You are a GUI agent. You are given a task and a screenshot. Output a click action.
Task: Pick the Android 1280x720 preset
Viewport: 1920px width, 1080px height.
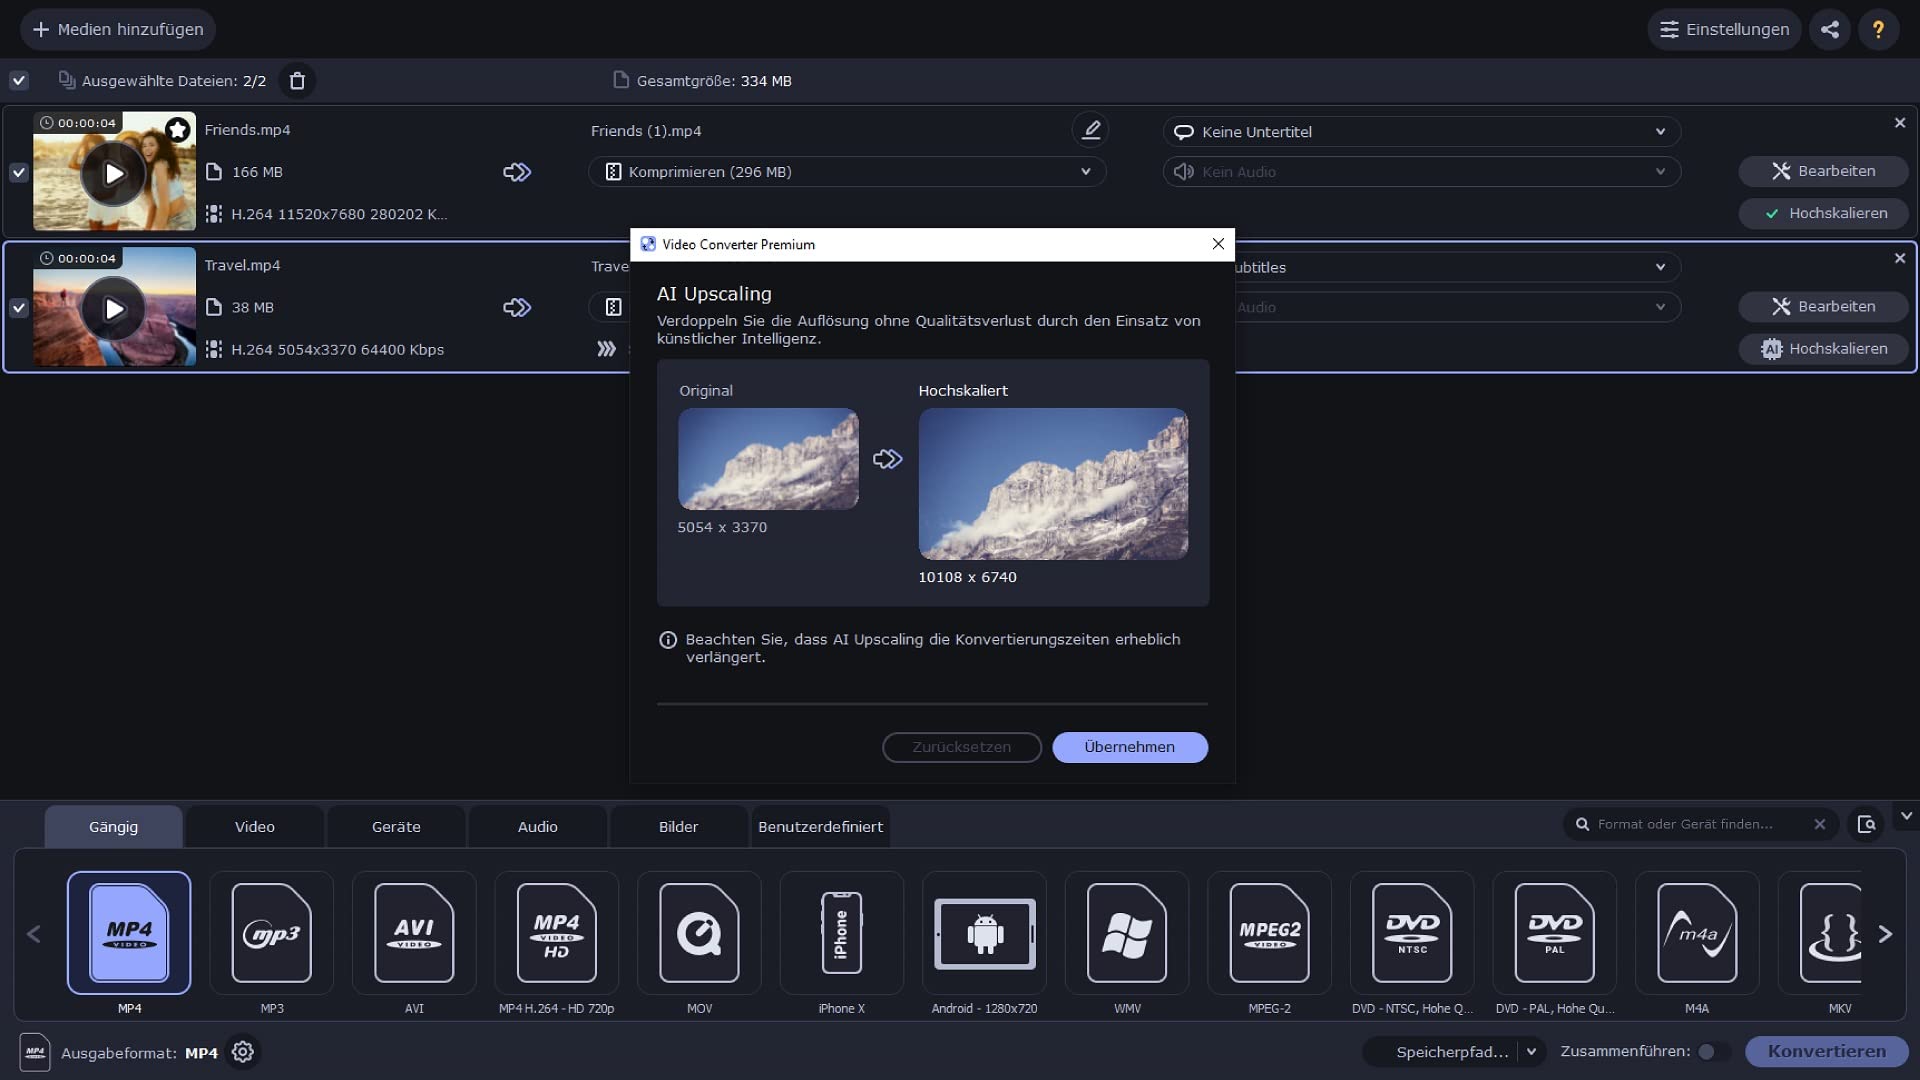click(984, 933)
